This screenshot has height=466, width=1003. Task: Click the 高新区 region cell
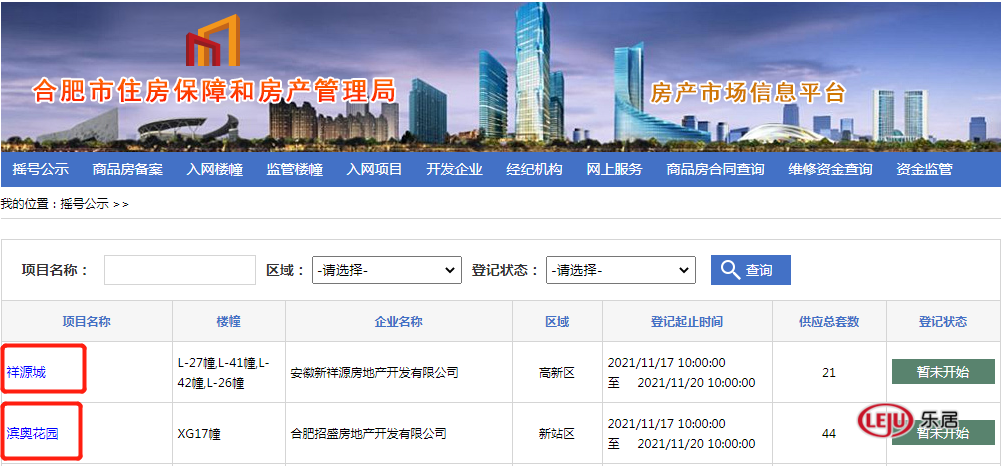pos(557,373)
